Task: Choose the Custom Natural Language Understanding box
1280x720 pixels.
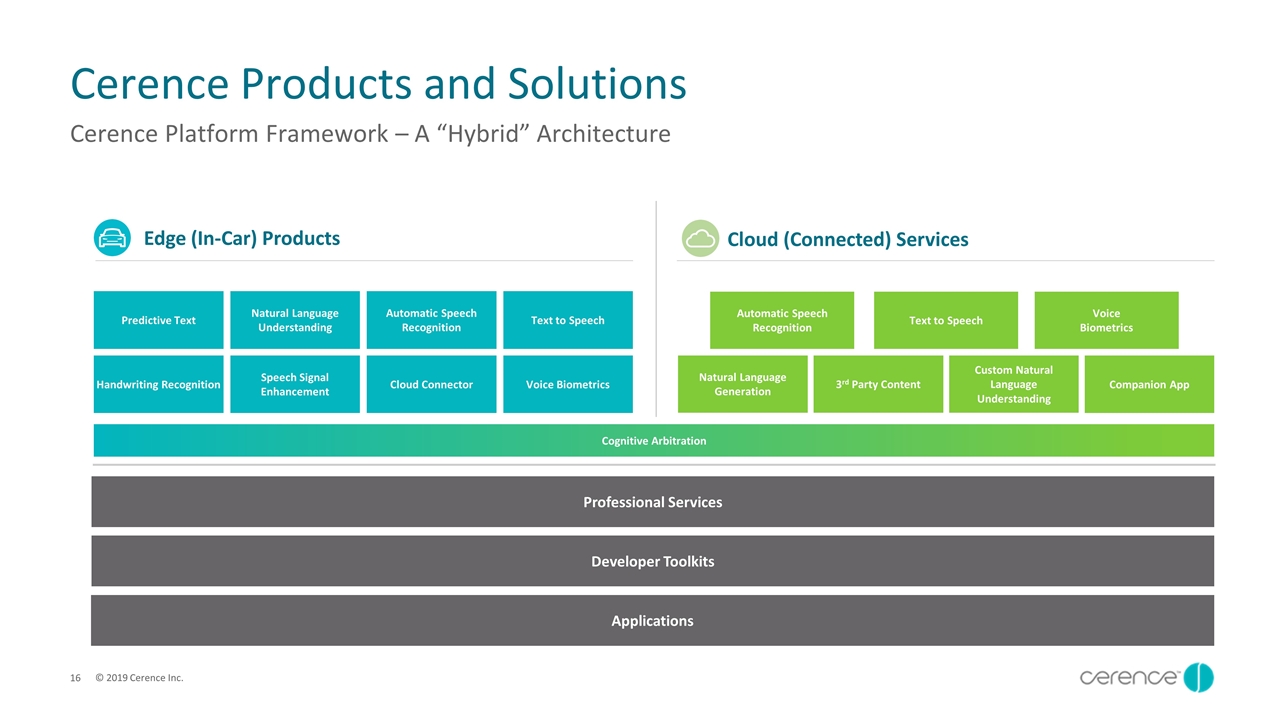Action: [1014, 384]
